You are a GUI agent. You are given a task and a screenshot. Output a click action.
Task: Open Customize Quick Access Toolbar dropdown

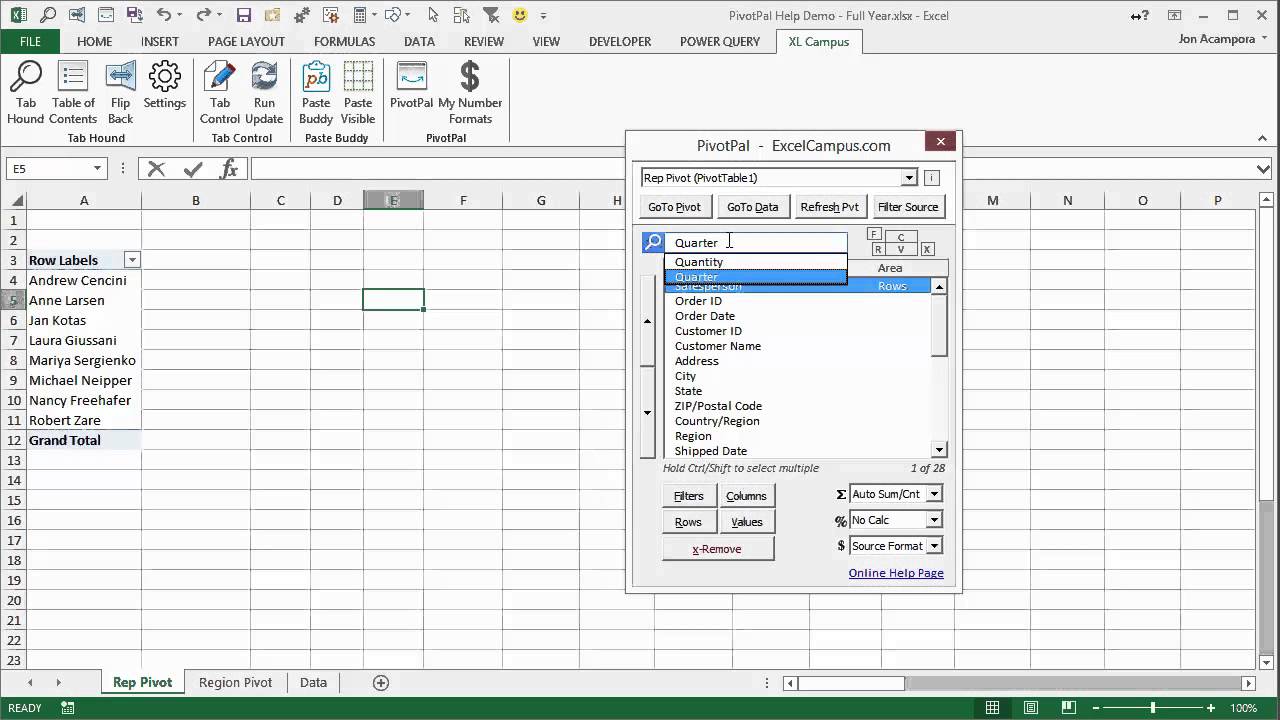(x=543, y=15)
